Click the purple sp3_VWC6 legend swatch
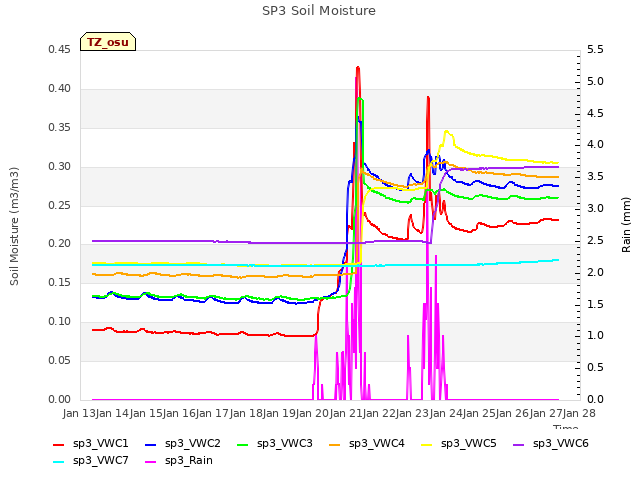 tap(519, 444)
